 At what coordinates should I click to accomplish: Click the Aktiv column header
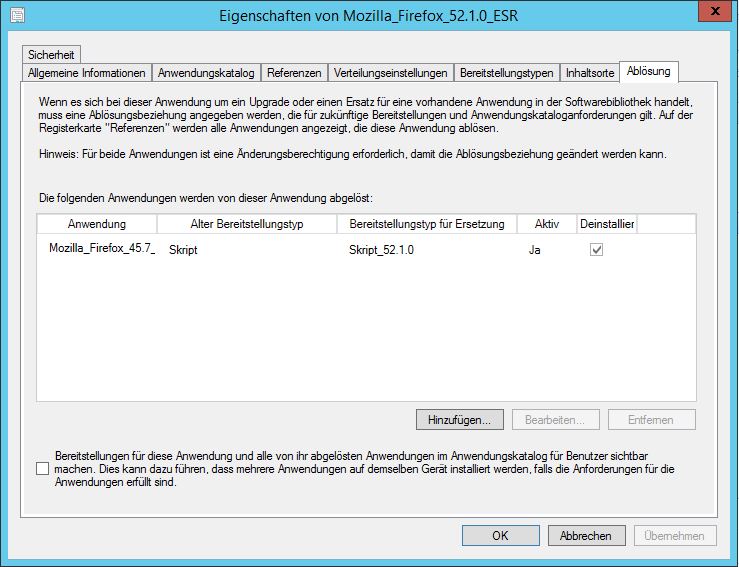pos(547,224)
